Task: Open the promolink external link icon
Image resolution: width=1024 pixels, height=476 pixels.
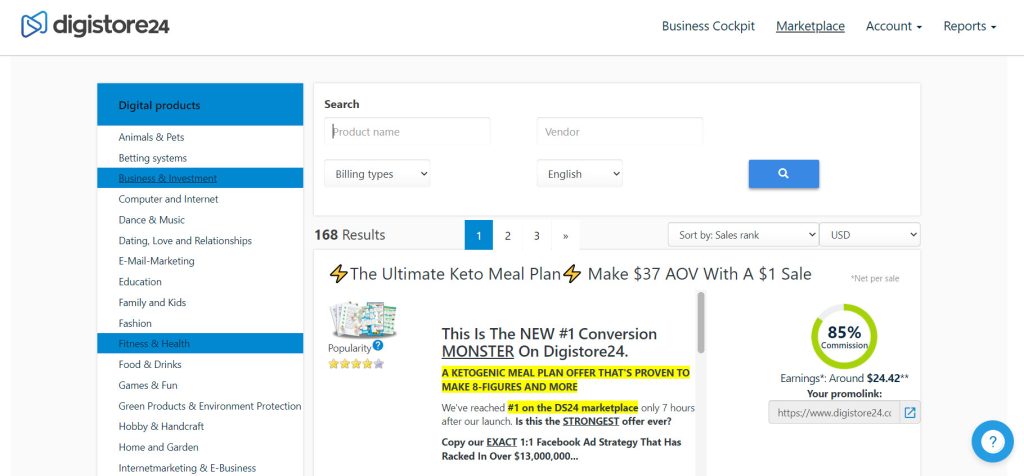Action: [910, 412]
